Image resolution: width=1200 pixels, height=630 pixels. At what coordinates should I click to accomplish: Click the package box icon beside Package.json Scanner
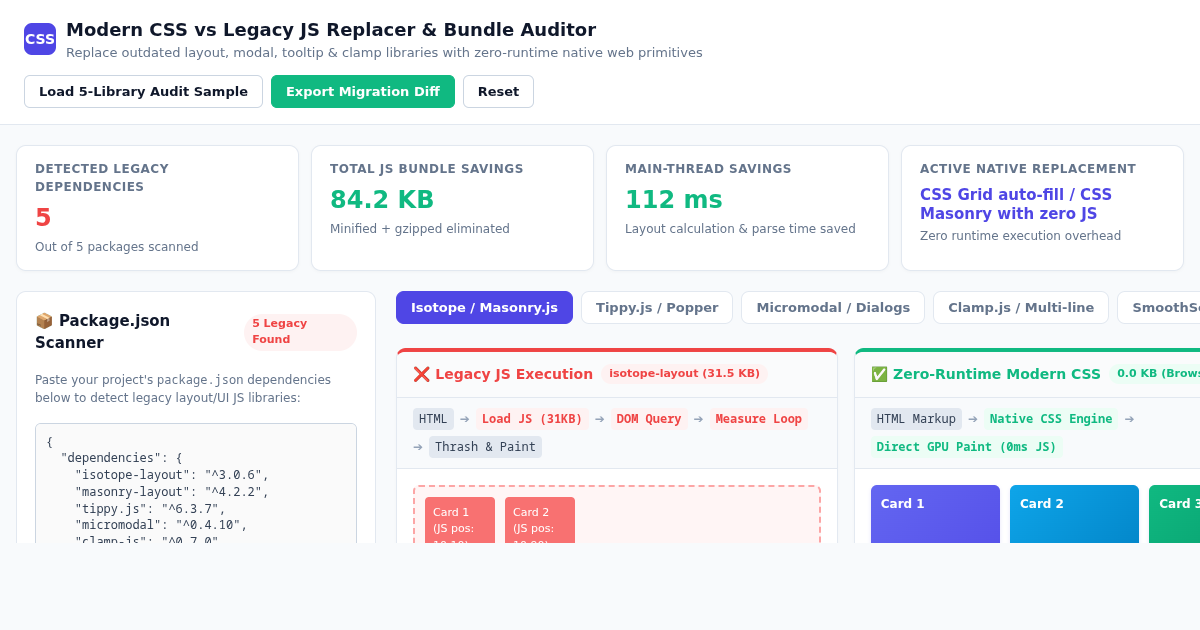pos(44,321)
